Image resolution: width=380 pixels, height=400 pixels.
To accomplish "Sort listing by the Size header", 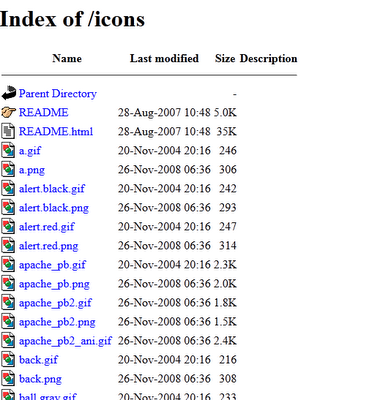I will point(225,58).
